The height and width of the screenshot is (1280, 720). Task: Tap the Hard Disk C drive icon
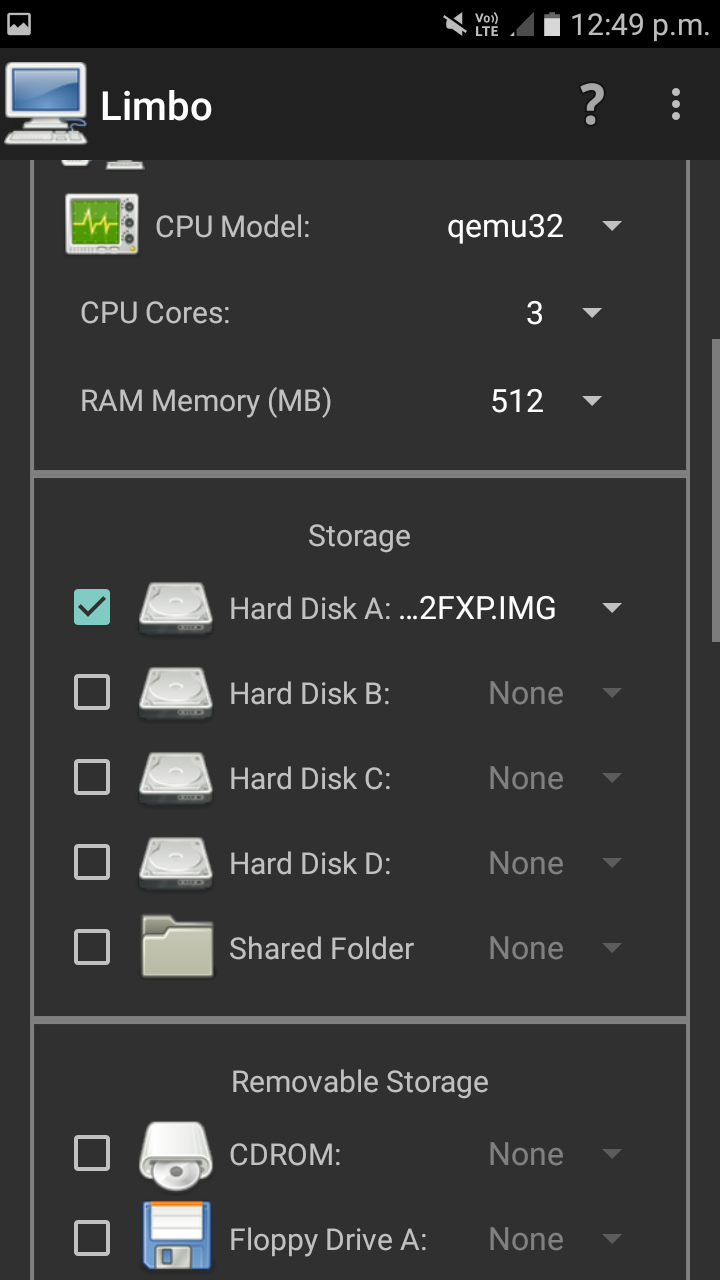coord(175,778)
